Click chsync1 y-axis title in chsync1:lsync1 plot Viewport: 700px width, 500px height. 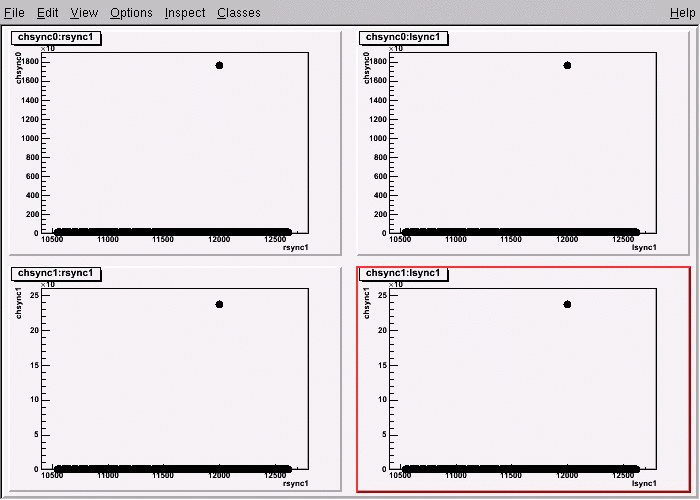[367, 304]
